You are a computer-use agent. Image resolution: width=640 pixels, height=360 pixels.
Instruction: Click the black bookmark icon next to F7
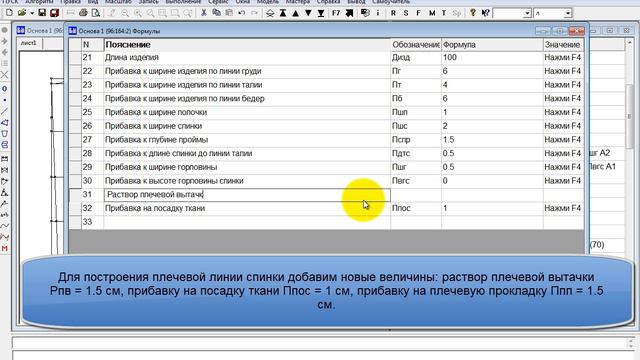click(x=349, y=13)
